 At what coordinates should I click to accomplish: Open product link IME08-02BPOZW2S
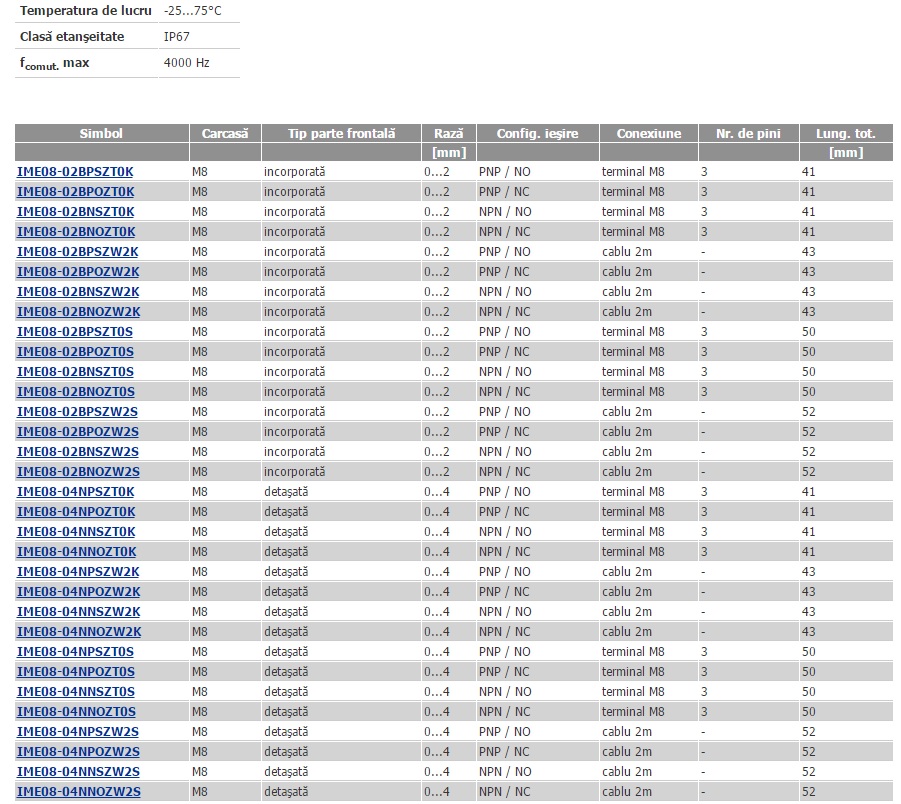coord(78,432)
